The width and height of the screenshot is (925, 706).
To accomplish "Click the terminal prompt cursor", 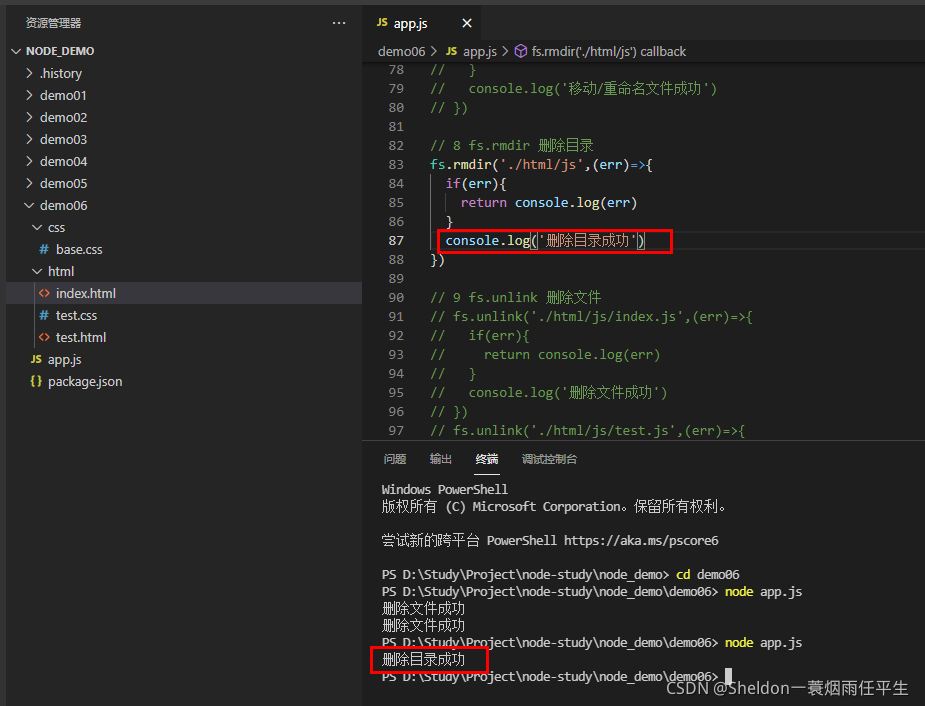I will 729,675.
